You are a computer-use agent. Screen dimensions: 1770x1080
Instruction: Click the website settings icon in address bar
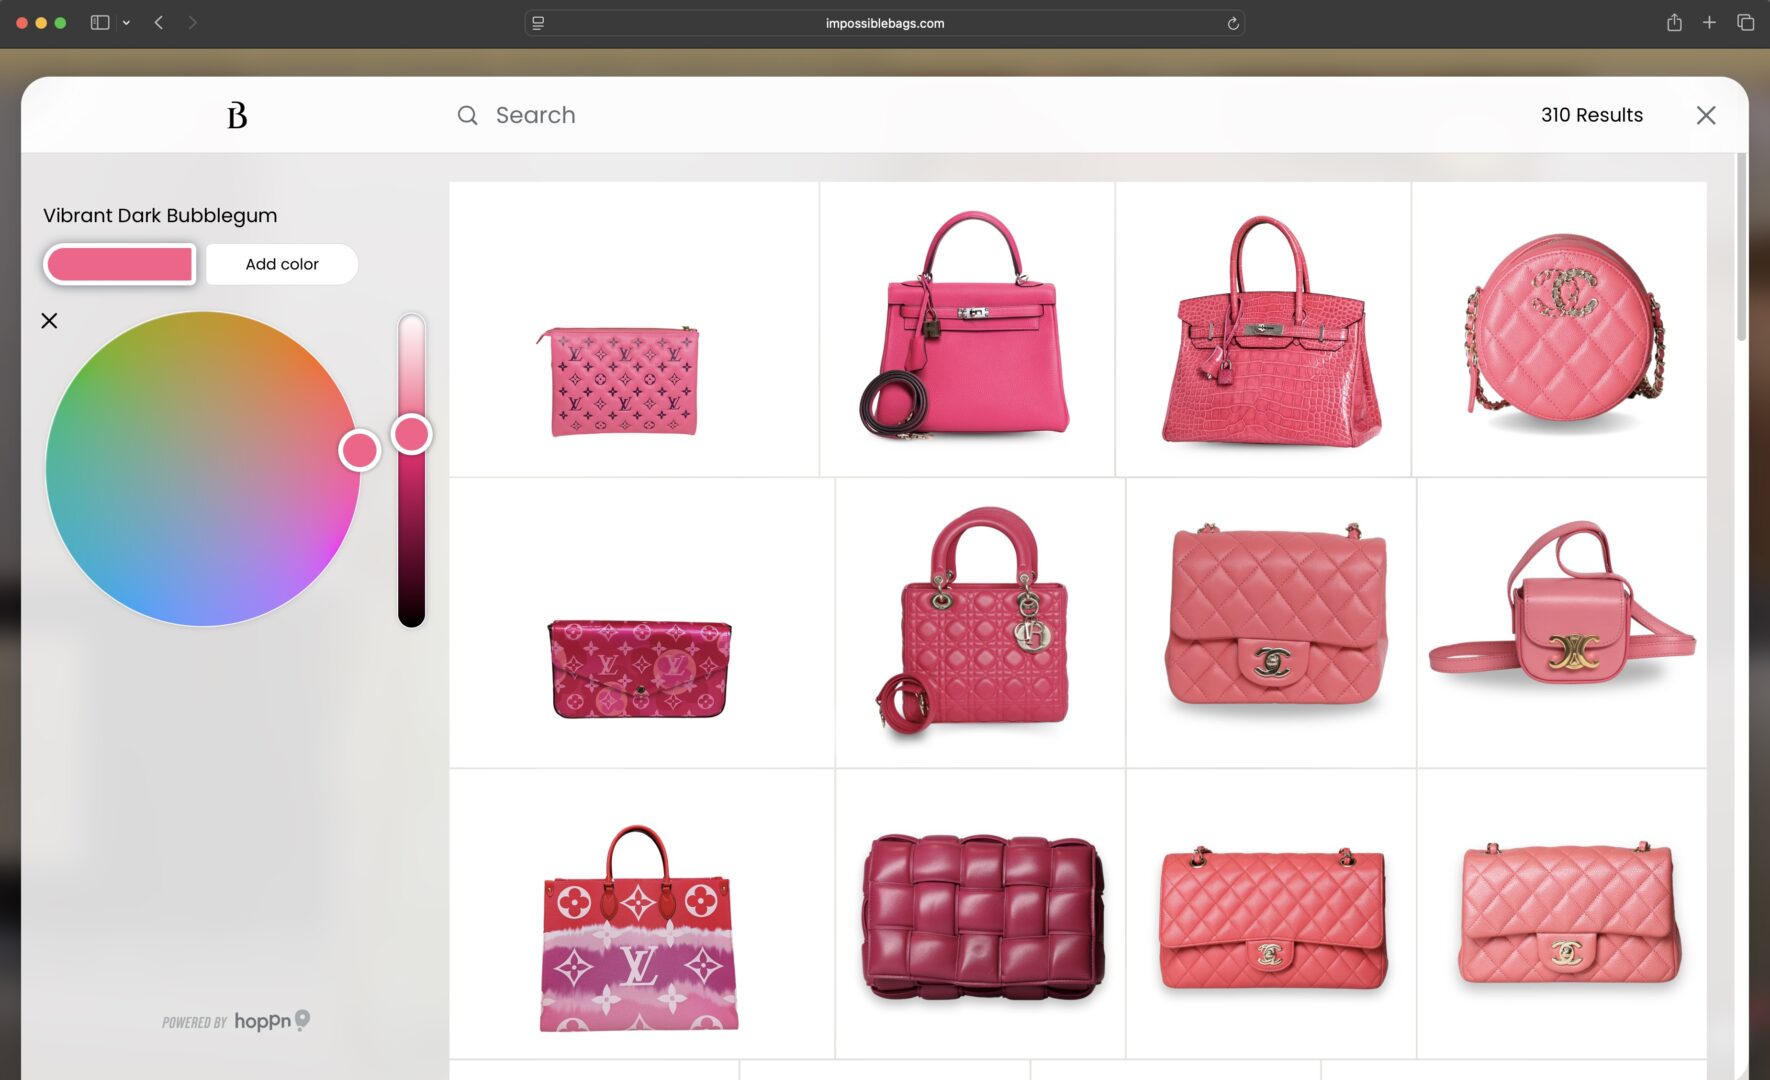pos(538,23)
